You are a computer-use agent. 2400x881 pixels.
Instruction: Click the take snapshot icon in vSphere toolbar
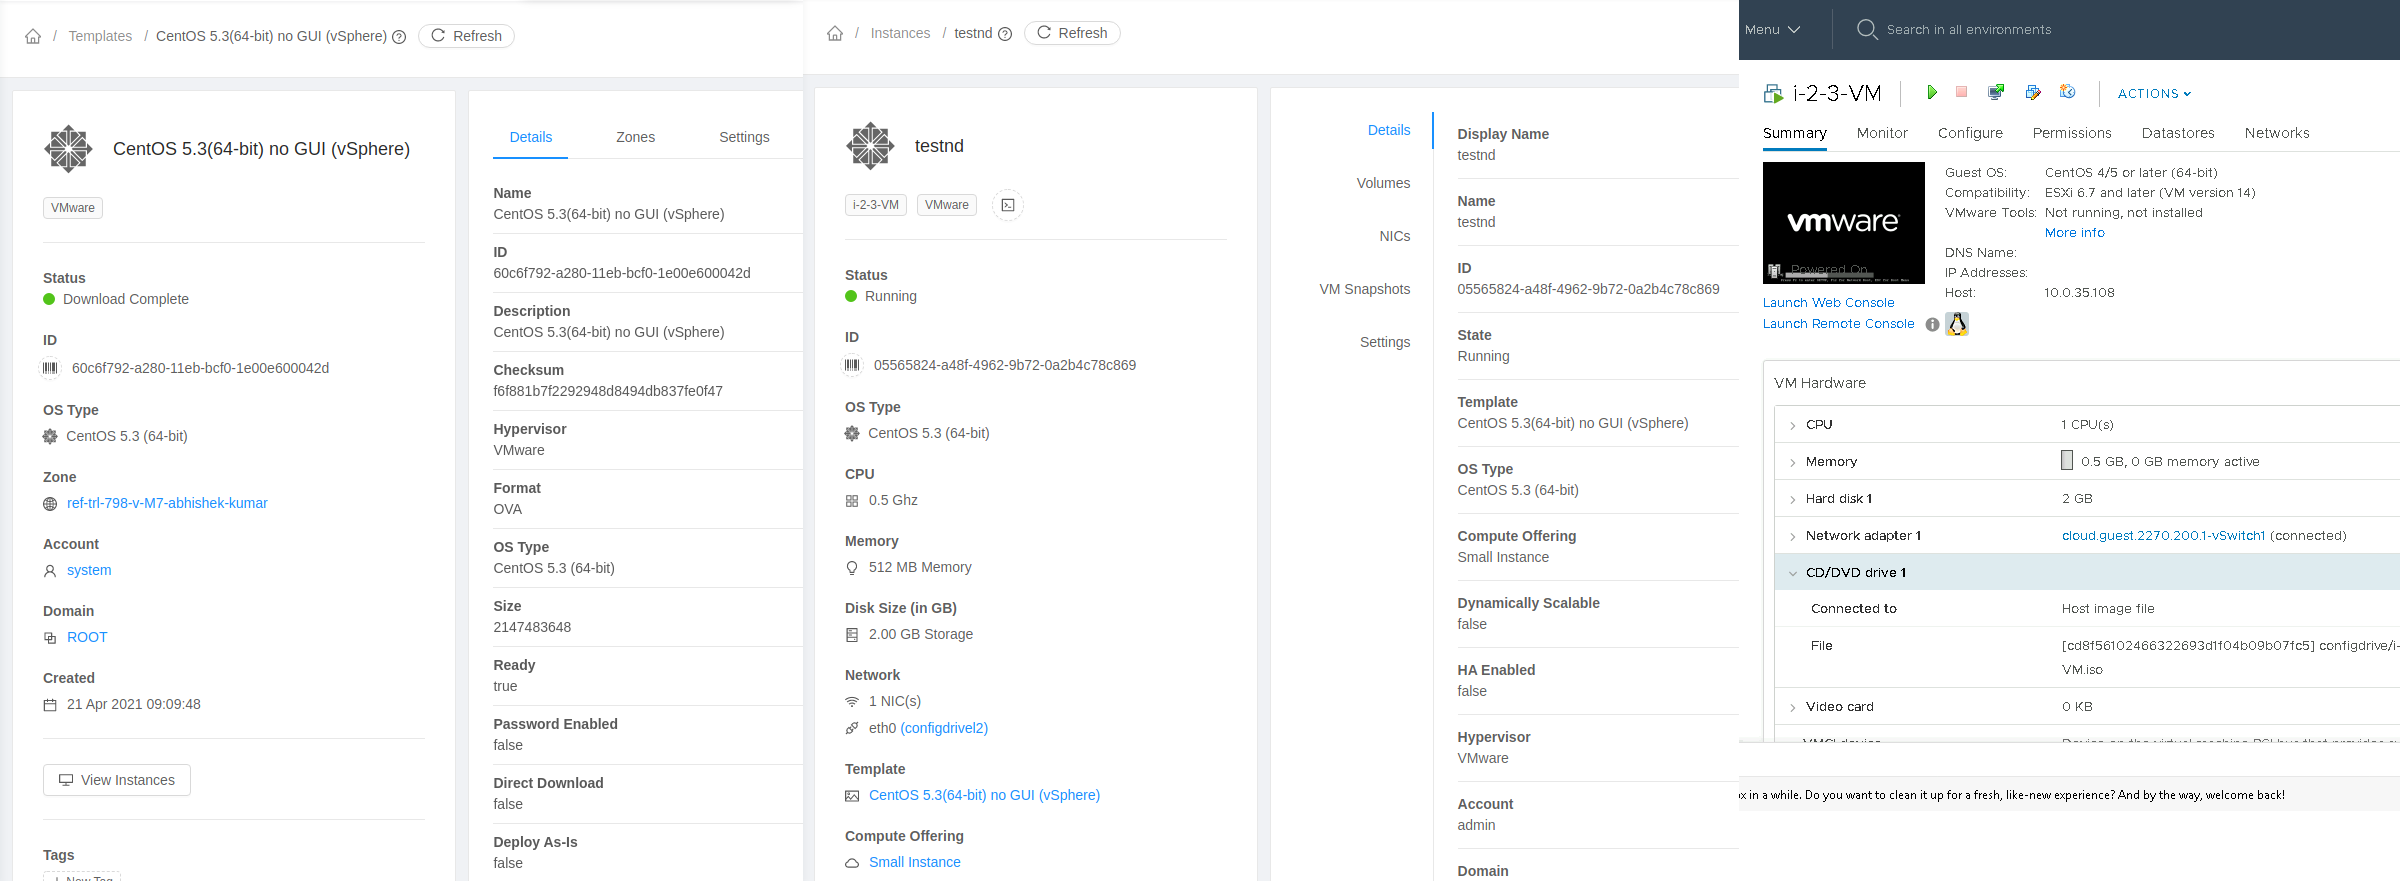[2068, 92]
